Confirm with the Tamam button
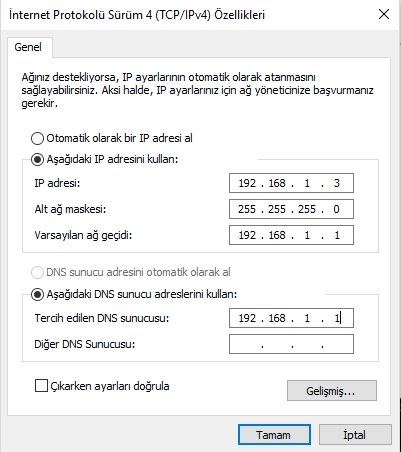This screenshot has width=401, height=452. click(x=274, y=435)
